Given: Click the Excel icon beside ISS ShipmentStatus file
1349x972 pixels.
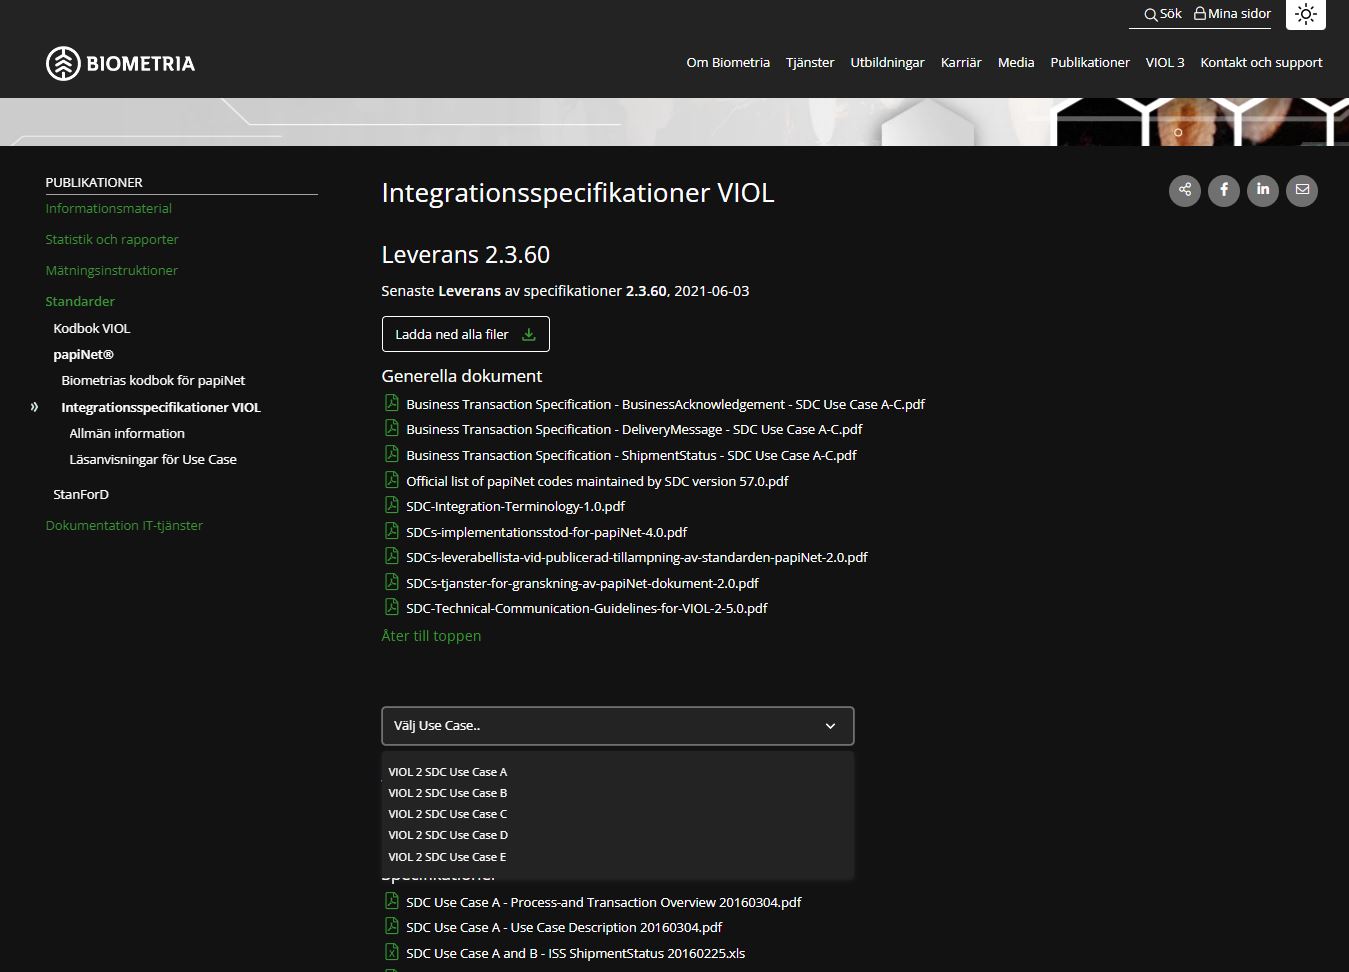Looking at the screenshot, I should click(x=390, y=951).
